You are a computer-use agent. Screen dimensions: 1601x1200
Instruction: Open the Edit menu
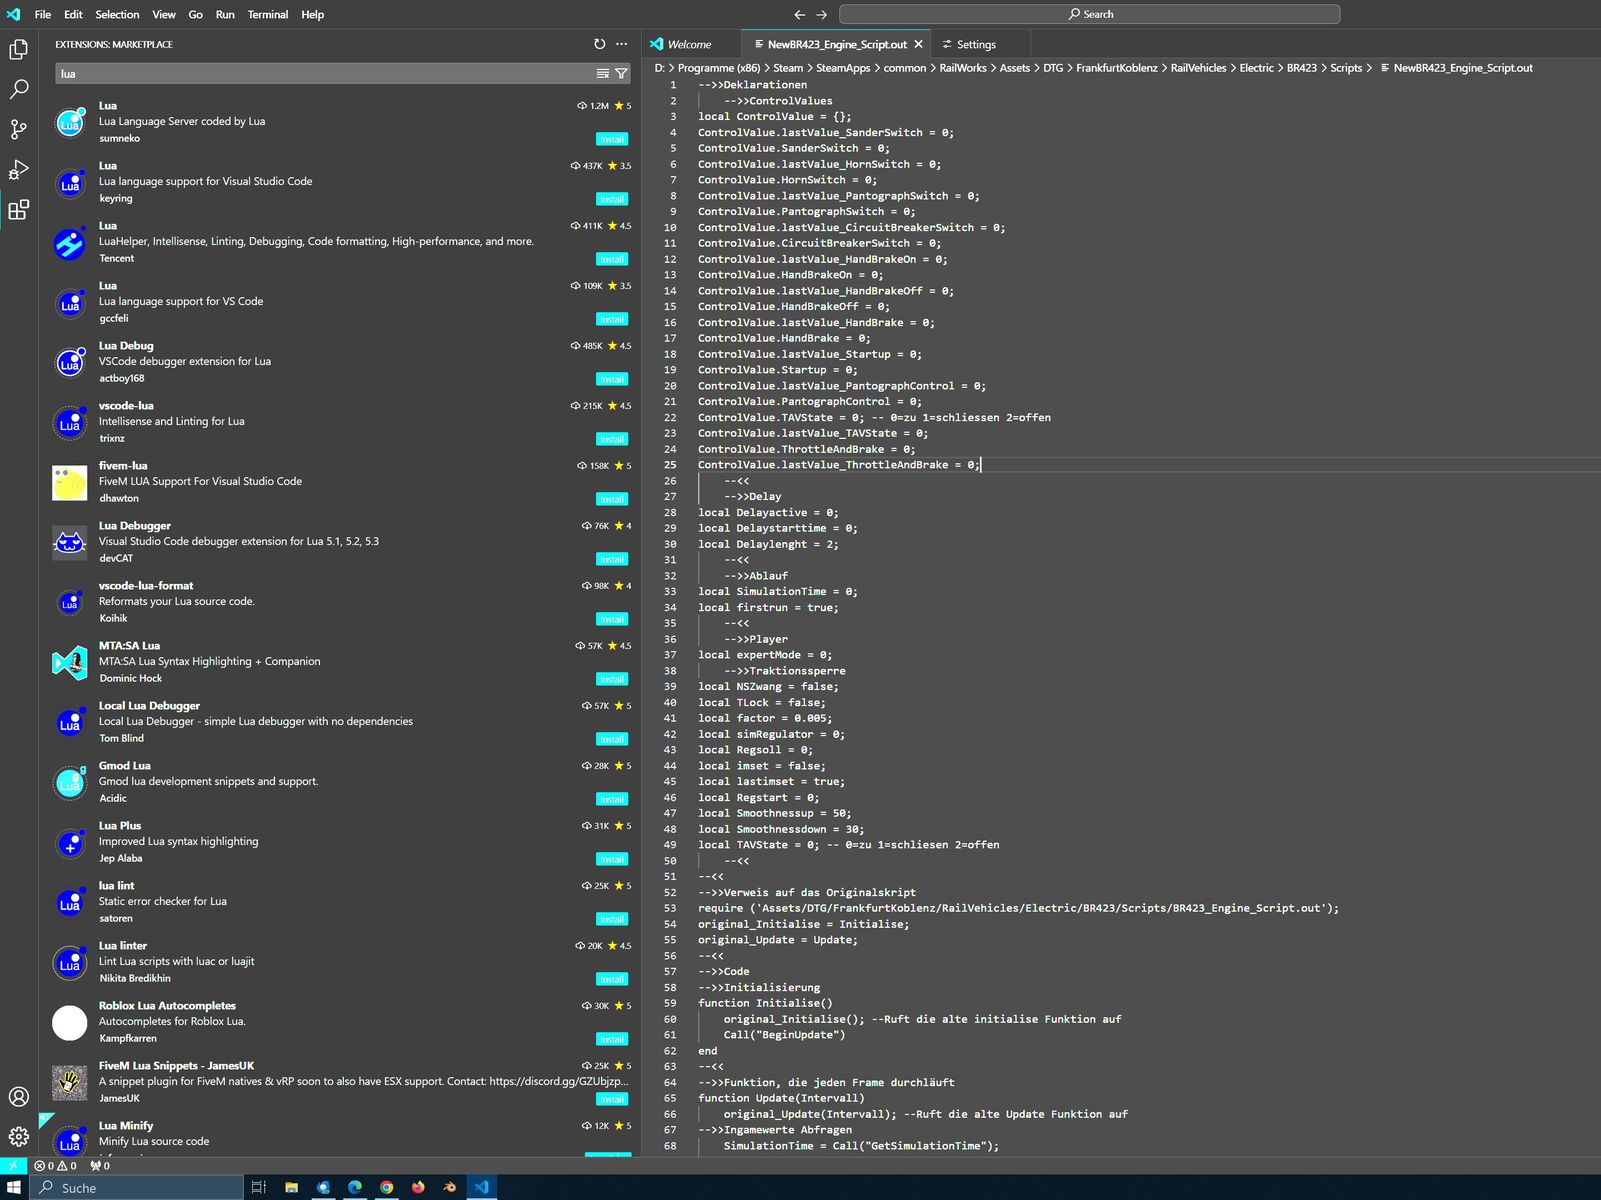[74, 14]
